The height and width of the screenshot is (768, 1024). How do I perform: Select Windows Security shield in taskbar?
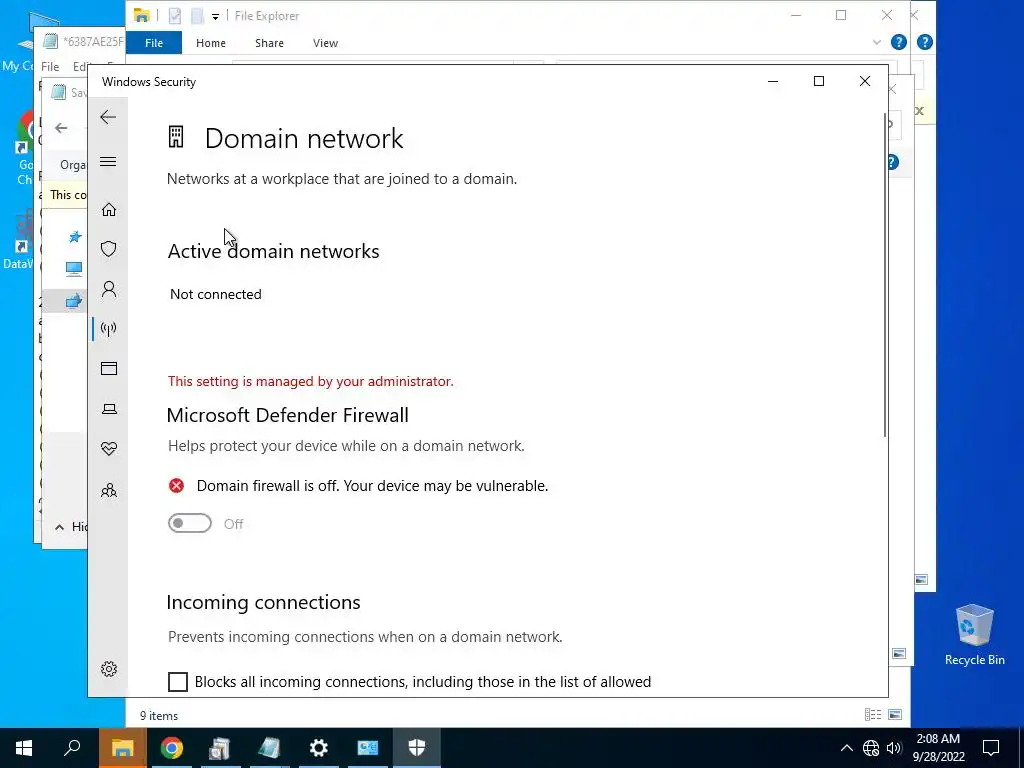(x=417, y=748)
